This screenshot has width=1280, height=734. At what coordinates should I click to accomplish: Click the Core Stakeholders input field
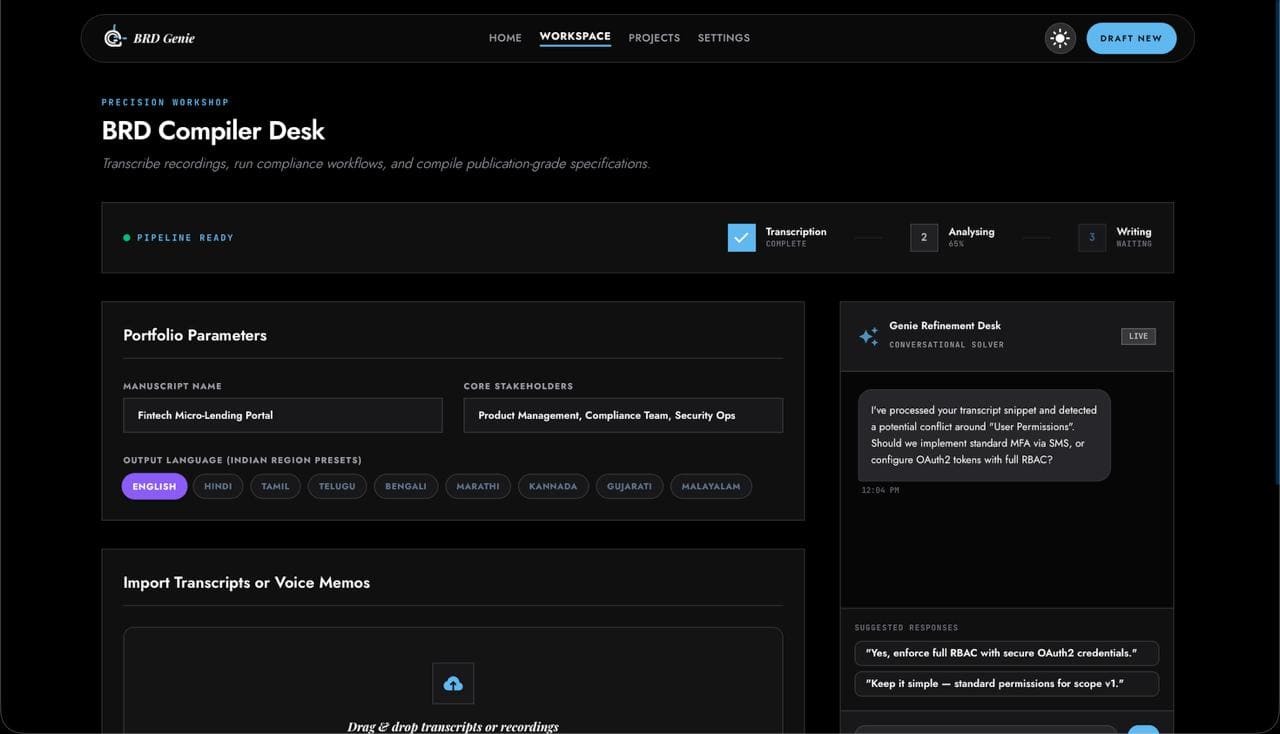(x=623, y=415)
